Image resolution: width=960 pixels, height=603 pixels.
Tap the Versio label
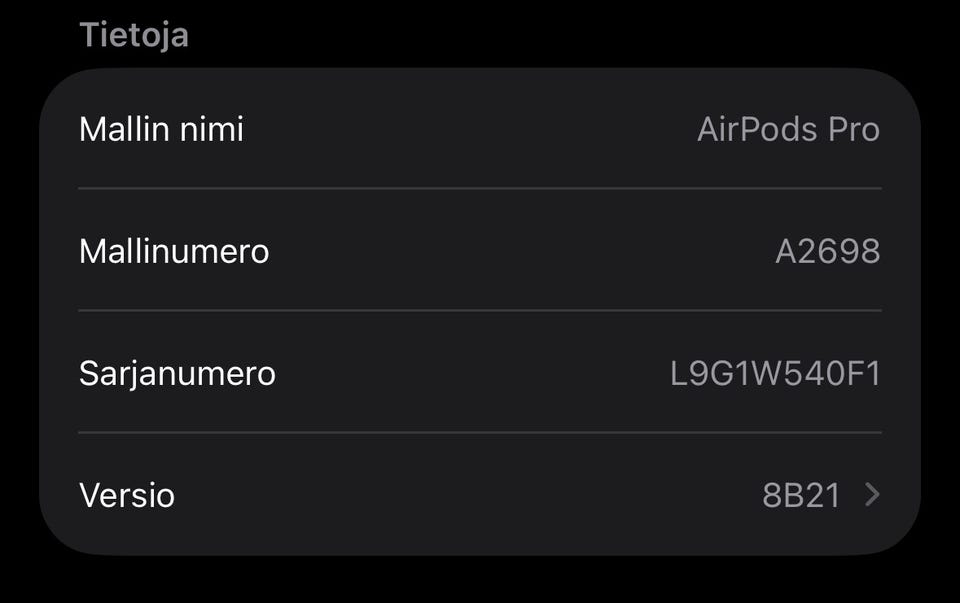coord(127,495)
